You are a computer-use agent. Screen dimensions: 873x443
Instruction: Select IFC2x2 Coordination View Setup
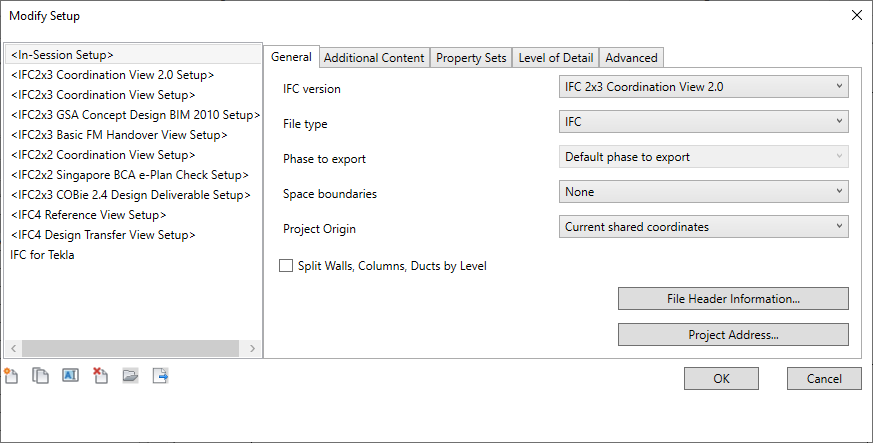click(133, 155)
